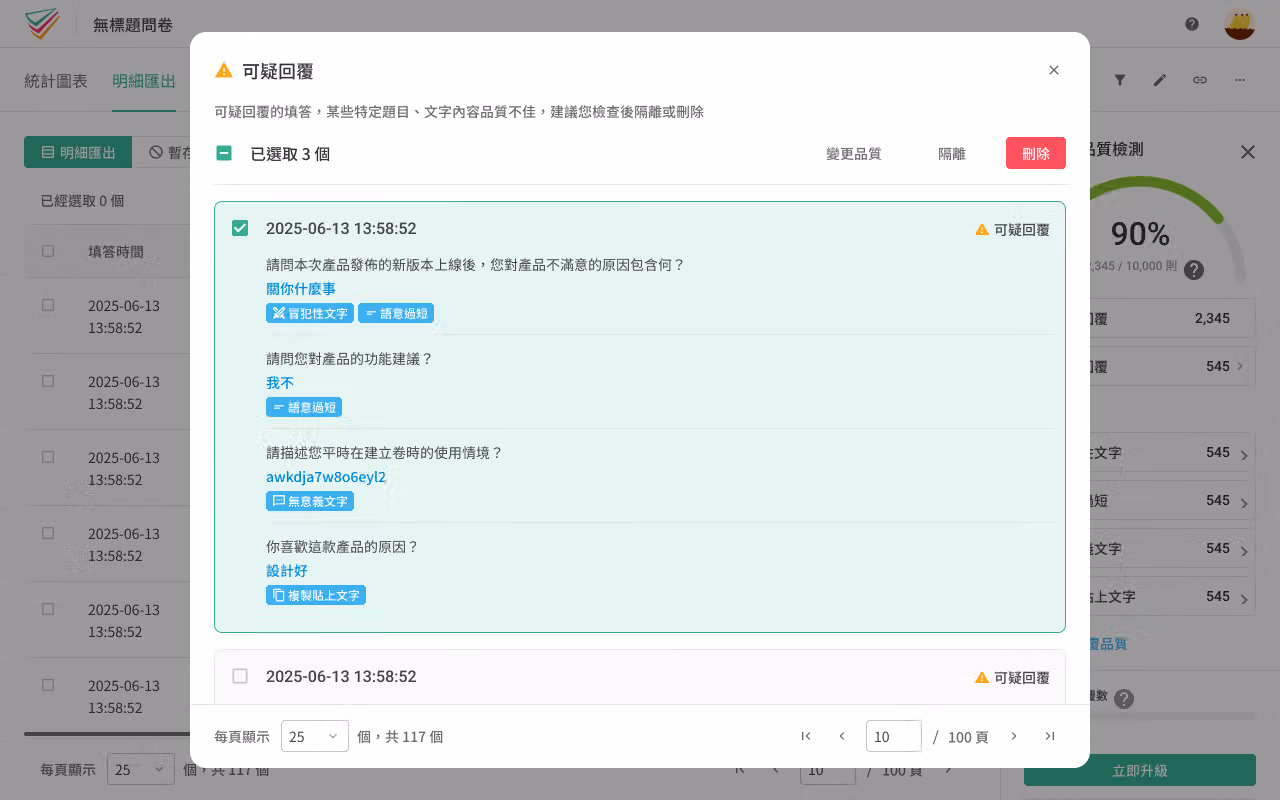Go to first page in dialog pagination

pyautogui.click(x=806, y=736)
